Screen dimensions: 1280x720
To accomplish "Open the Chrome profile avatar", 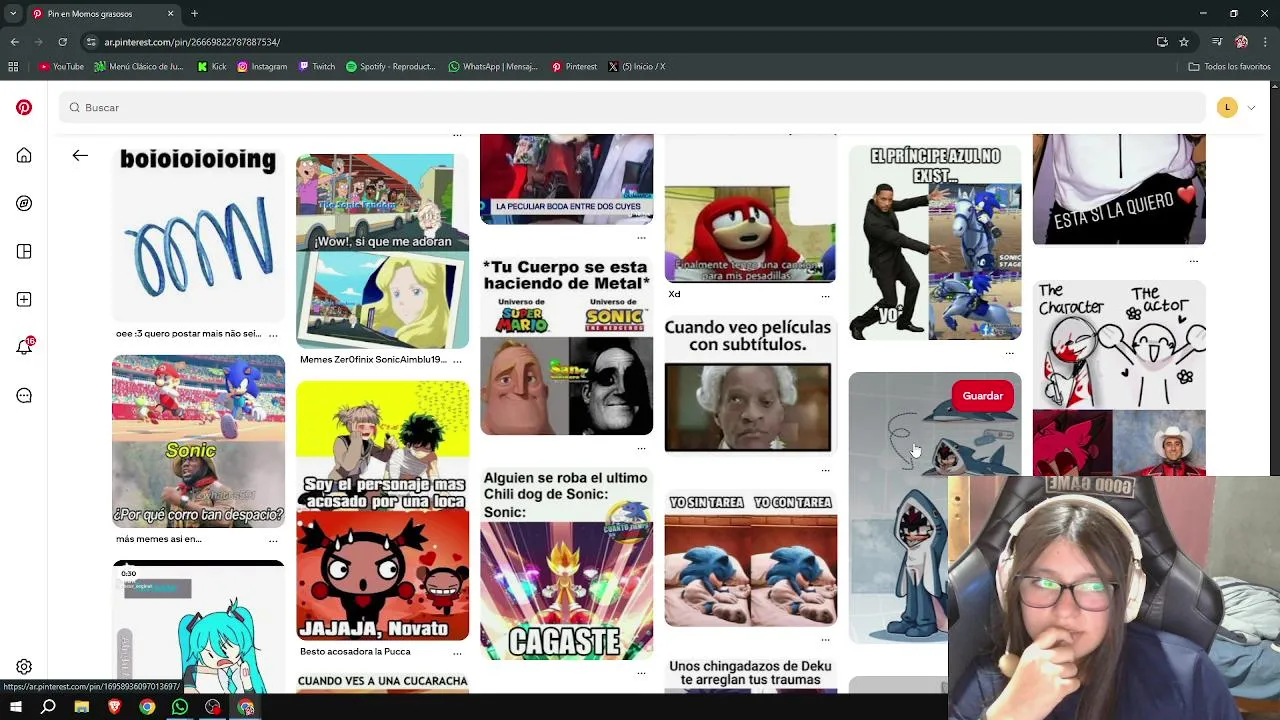I will [1241, 42].
